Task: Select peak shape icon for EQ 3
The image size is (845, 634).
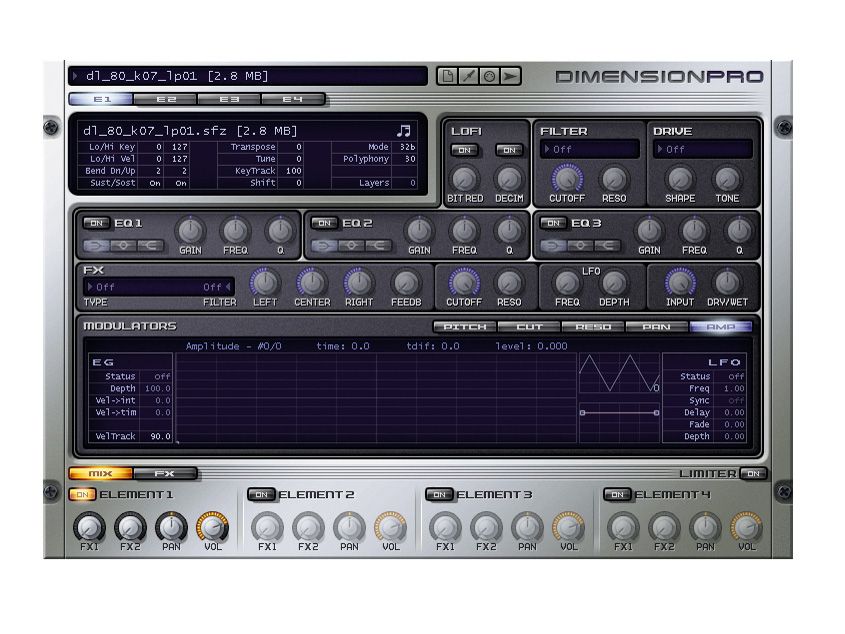Action: pyautogui.click(x=580, y=246)
